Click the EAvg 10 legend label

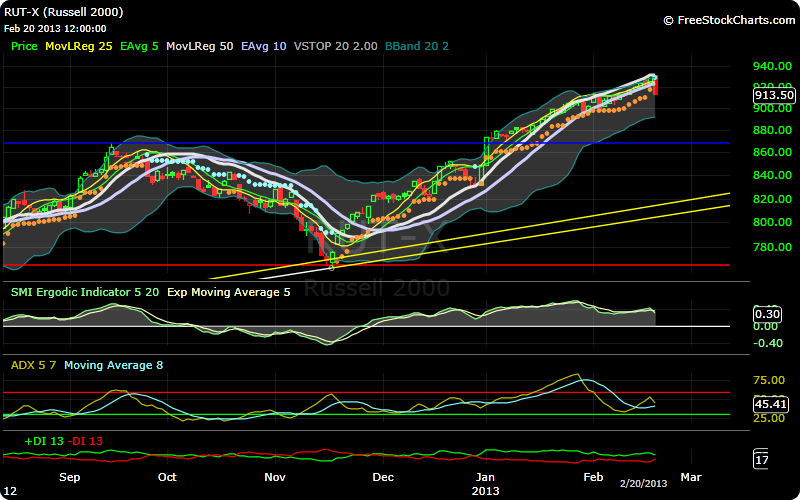(x=264, y=46)
